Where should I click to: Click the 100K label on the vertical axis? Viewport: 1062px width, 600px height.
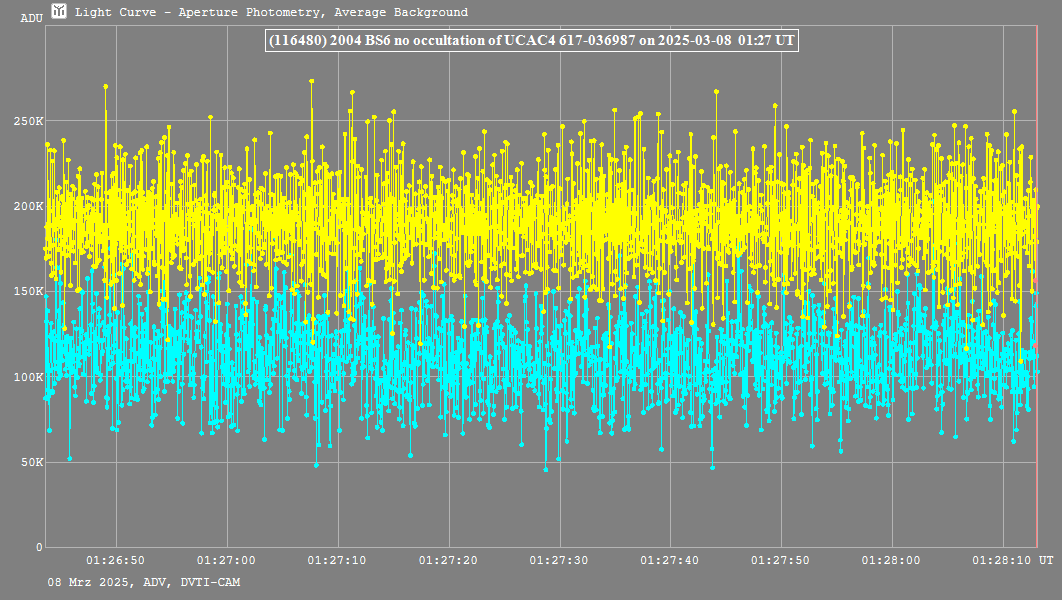coord(28,377)
